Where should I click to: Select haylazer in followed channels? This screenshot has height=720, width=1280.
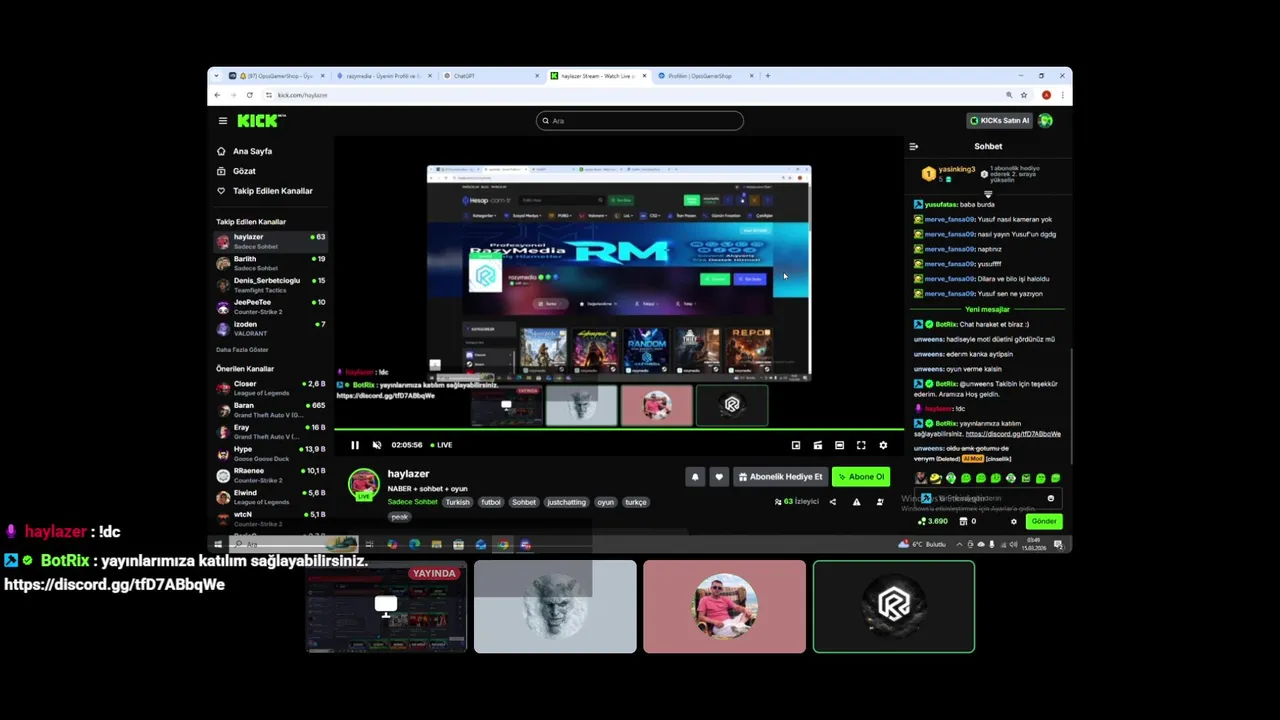(x=271, y=241)
